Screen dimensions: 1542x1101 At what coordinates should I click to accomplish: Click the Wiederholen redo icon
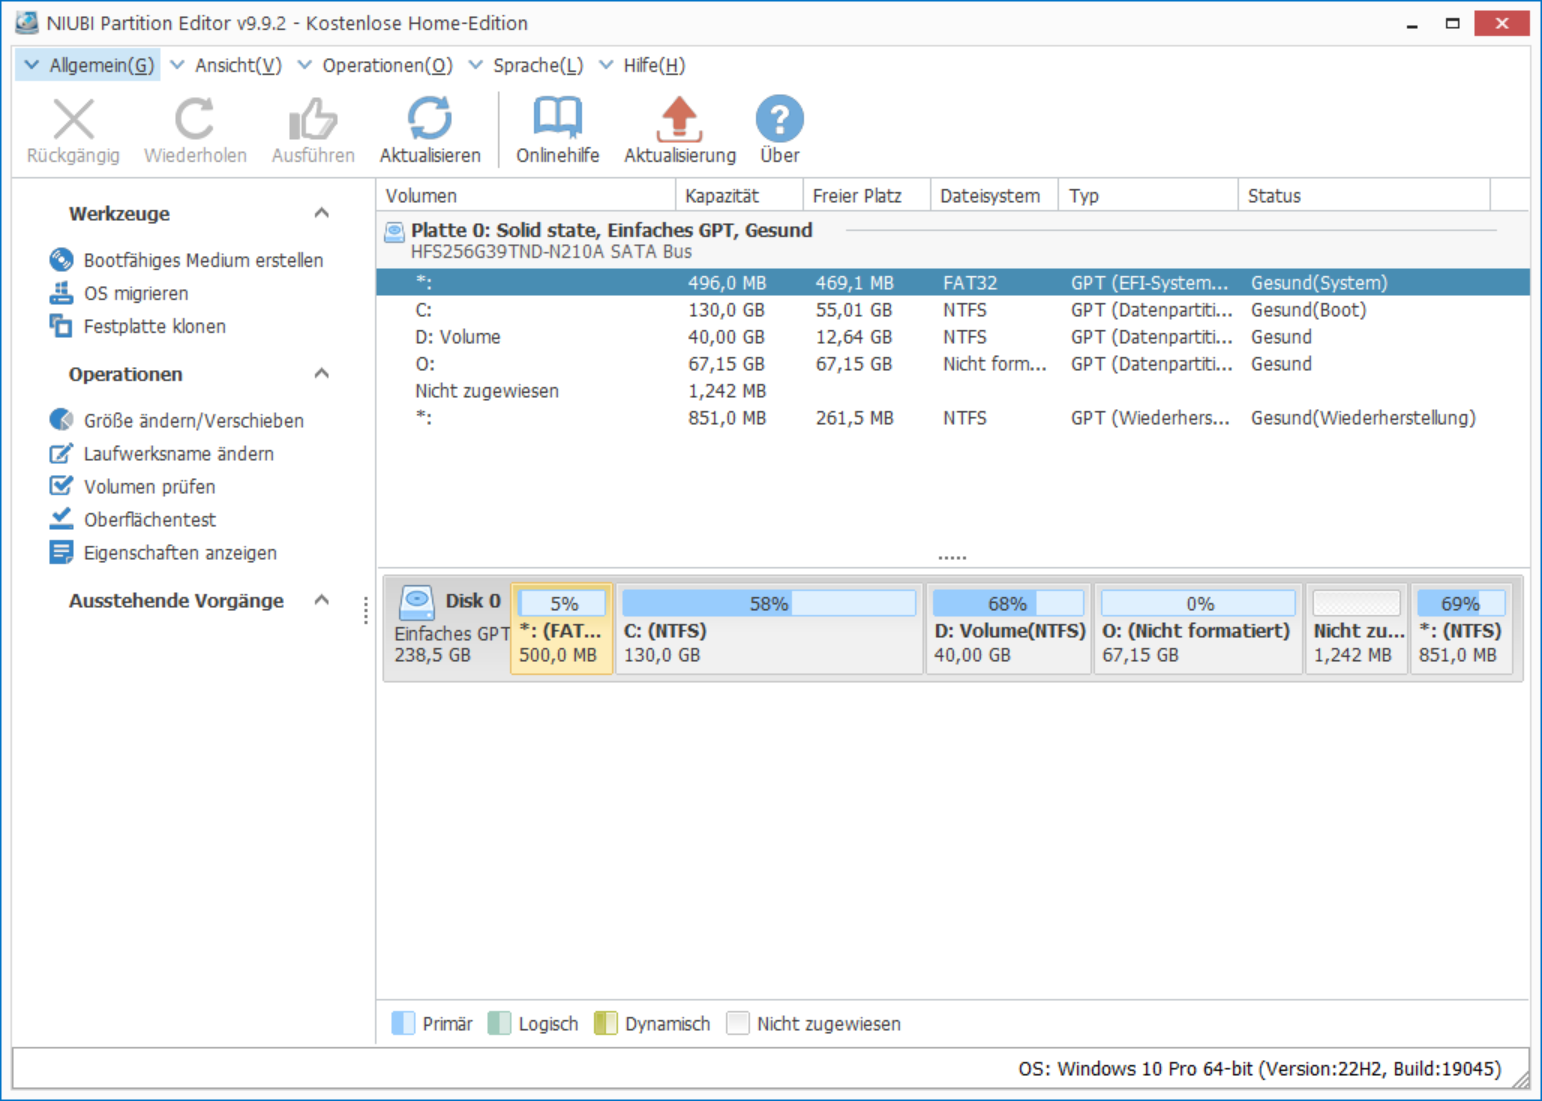pyautogui.click(x=194, y=119)
